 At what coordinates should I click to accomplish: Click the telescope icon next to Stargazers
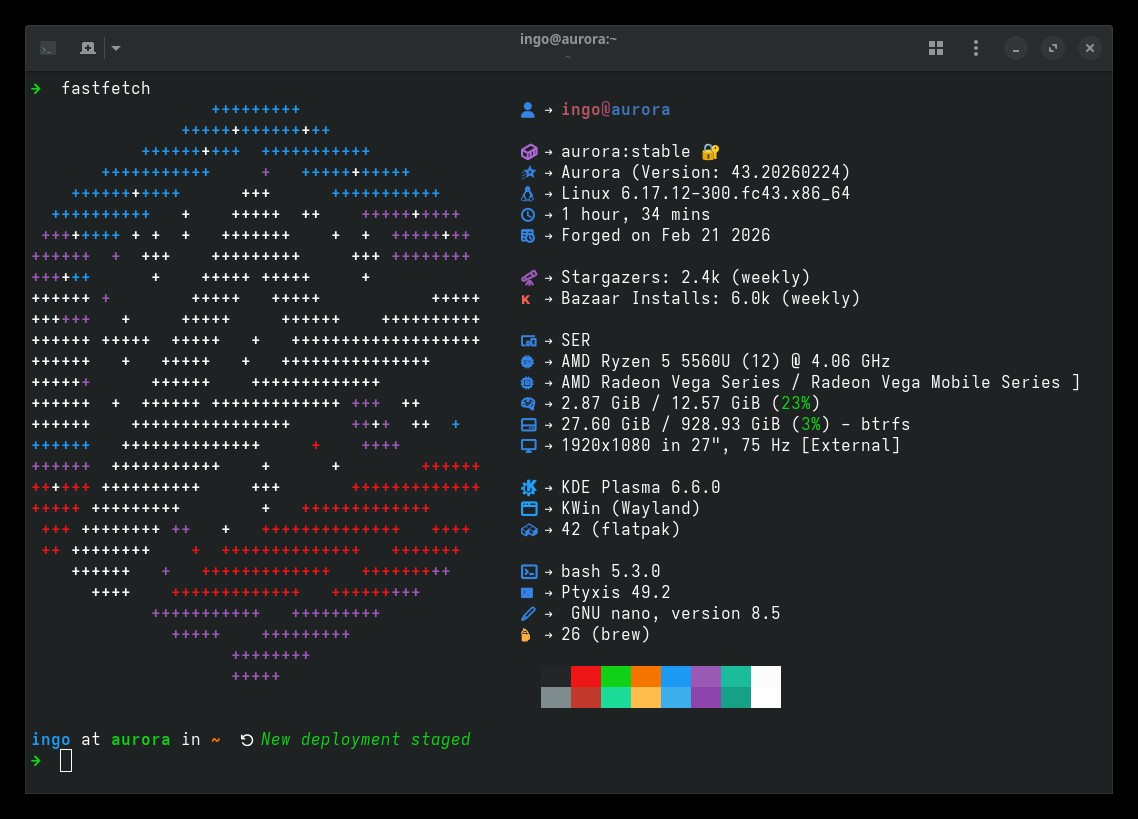[x=529, y=278]
